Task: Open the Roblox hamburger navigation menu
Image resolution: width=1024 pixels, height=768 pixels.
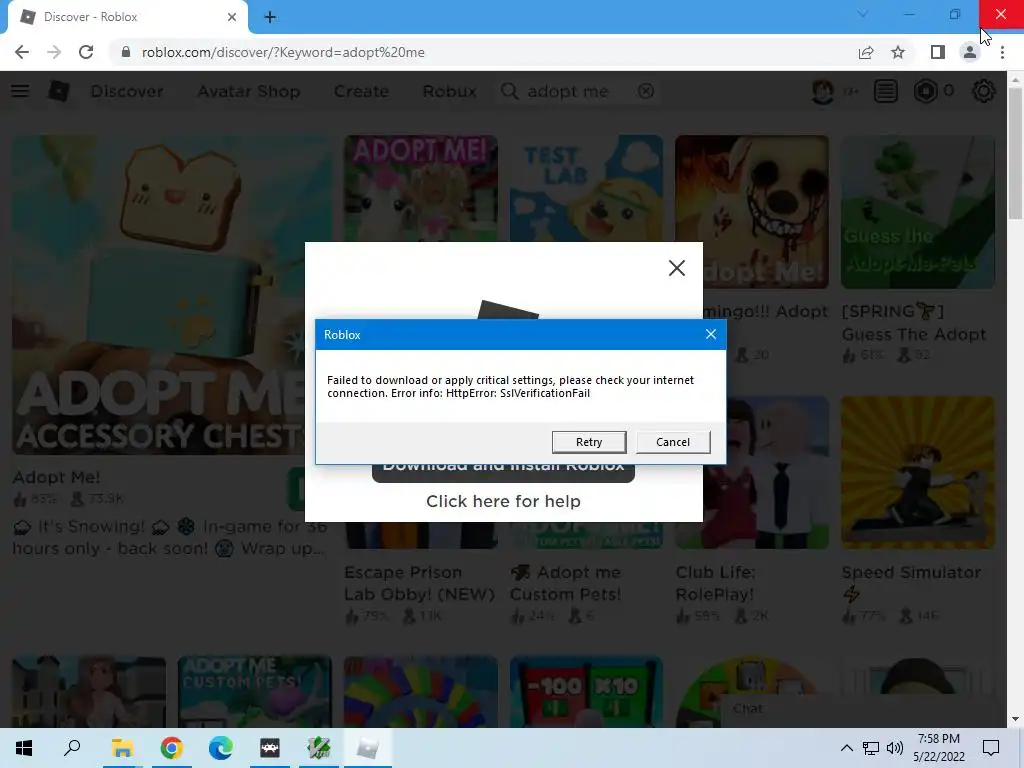Action: (x=20, y=91)
